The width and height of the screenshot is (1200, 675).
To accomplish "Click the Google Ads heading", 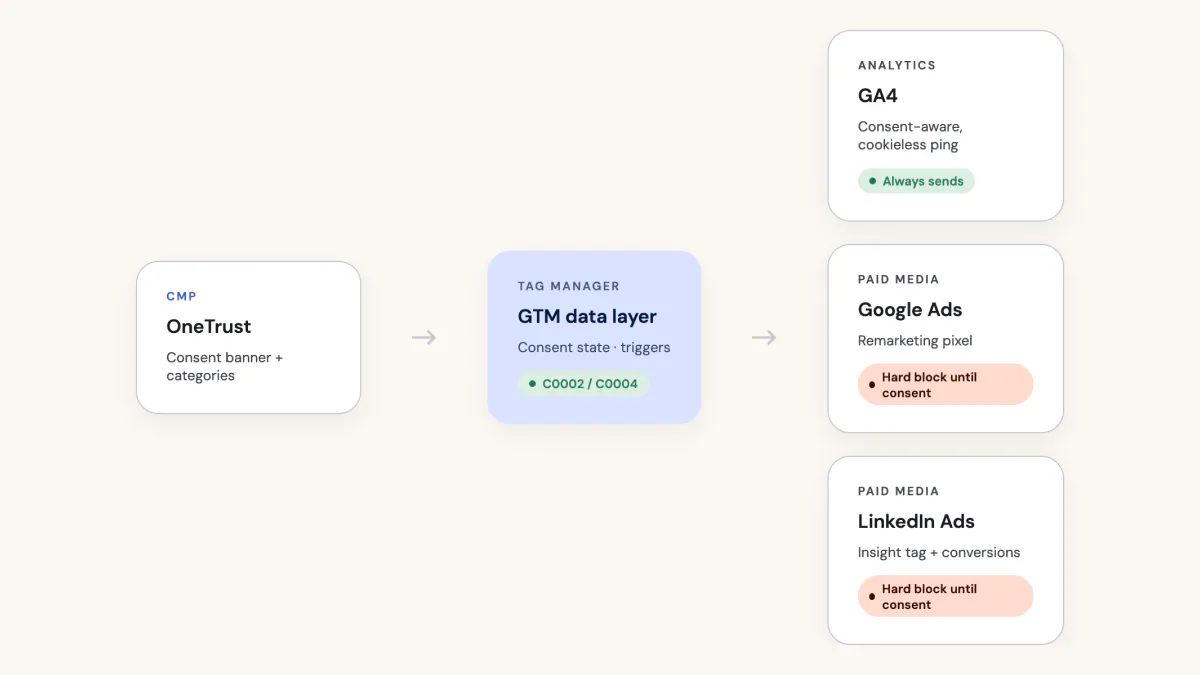I will point(910,310).
